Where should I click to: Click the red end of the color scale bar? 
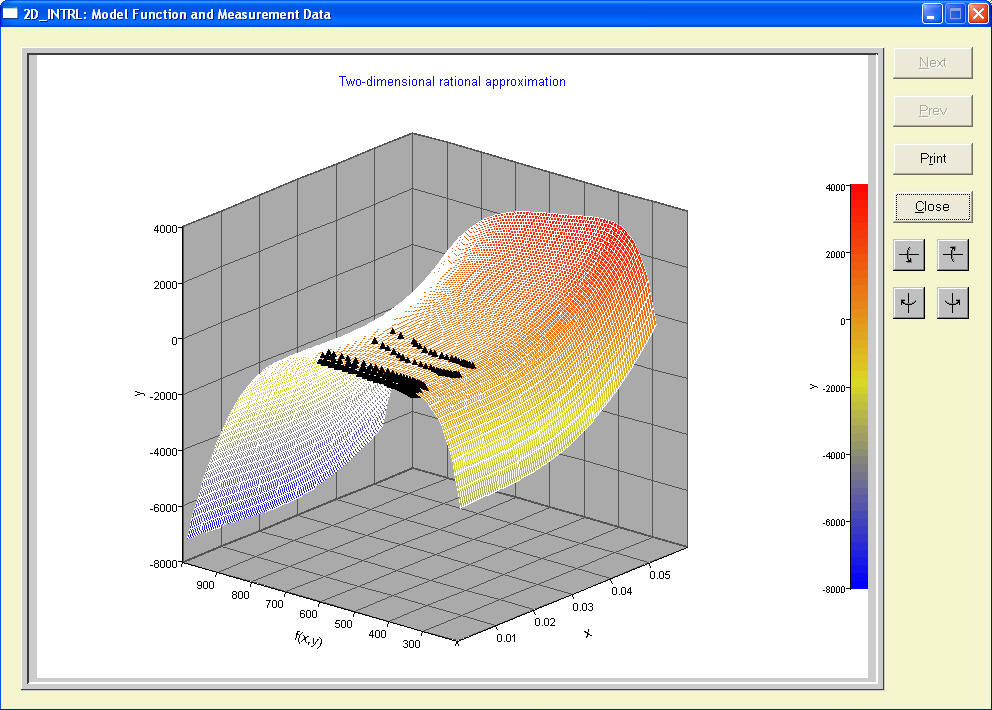click(x=858, y=195)
